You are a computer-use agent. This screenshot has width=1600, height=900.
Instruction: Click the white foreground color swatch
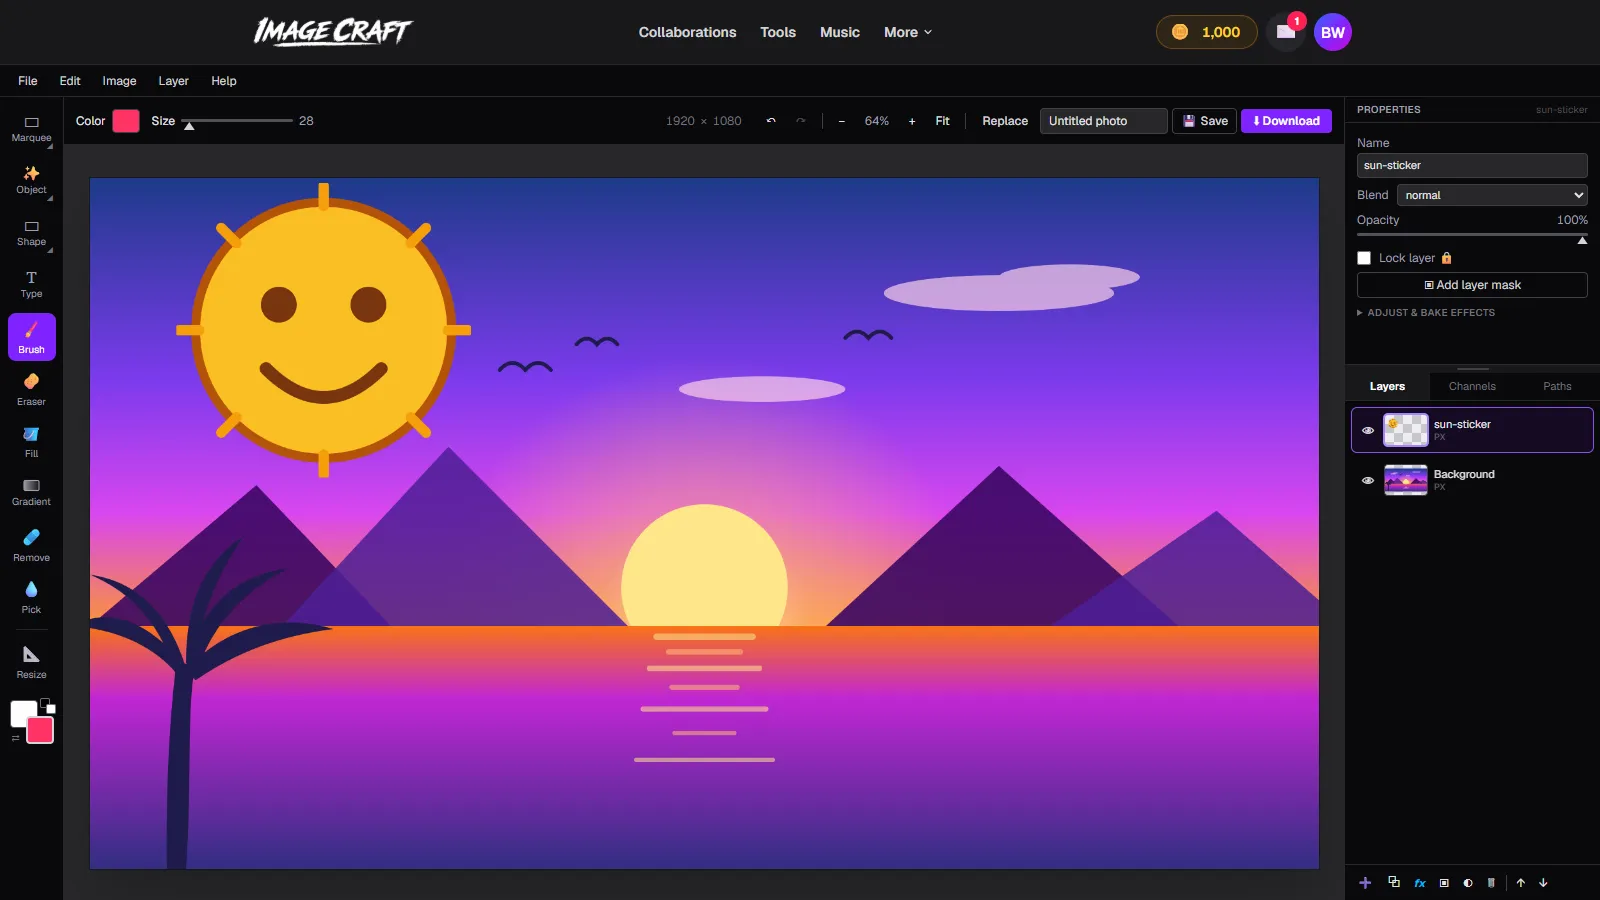pyautogui.click(x=21, y=711)
